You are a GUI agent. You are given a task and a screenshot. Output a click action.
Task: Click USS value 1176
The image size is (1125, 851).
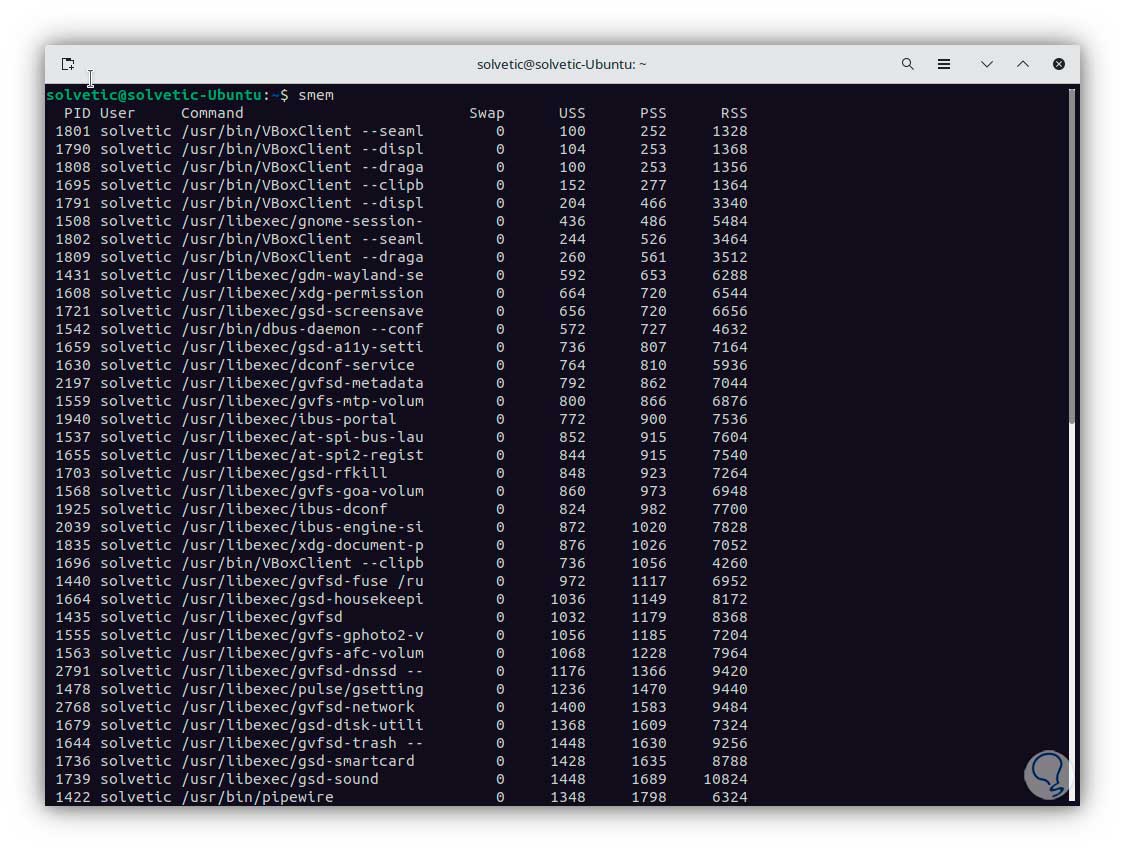[x=568, y=671]
